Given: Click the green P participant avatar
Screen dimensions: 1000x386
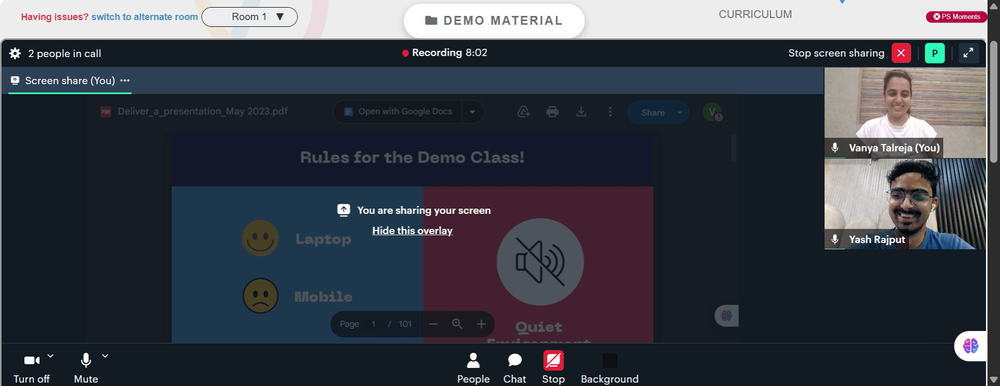Looking at the screenshot, I should (934, 53).
